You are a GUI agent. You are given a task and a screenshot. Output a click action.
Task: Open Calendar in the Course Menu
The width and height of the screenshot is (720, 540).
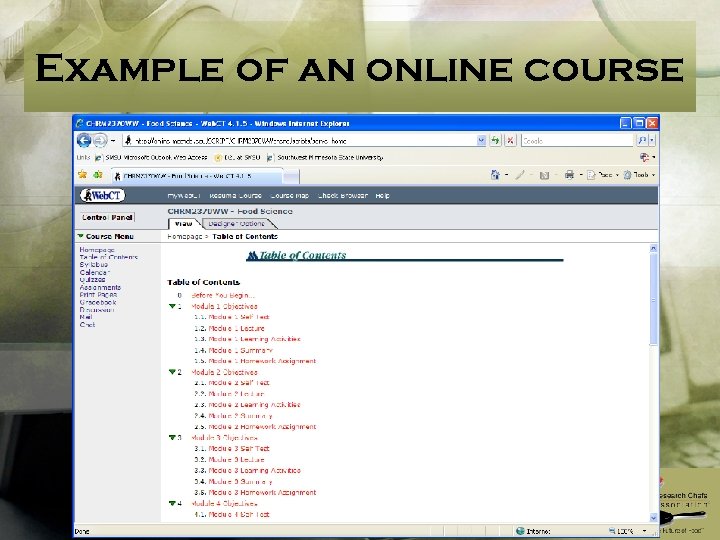[95, 272]
